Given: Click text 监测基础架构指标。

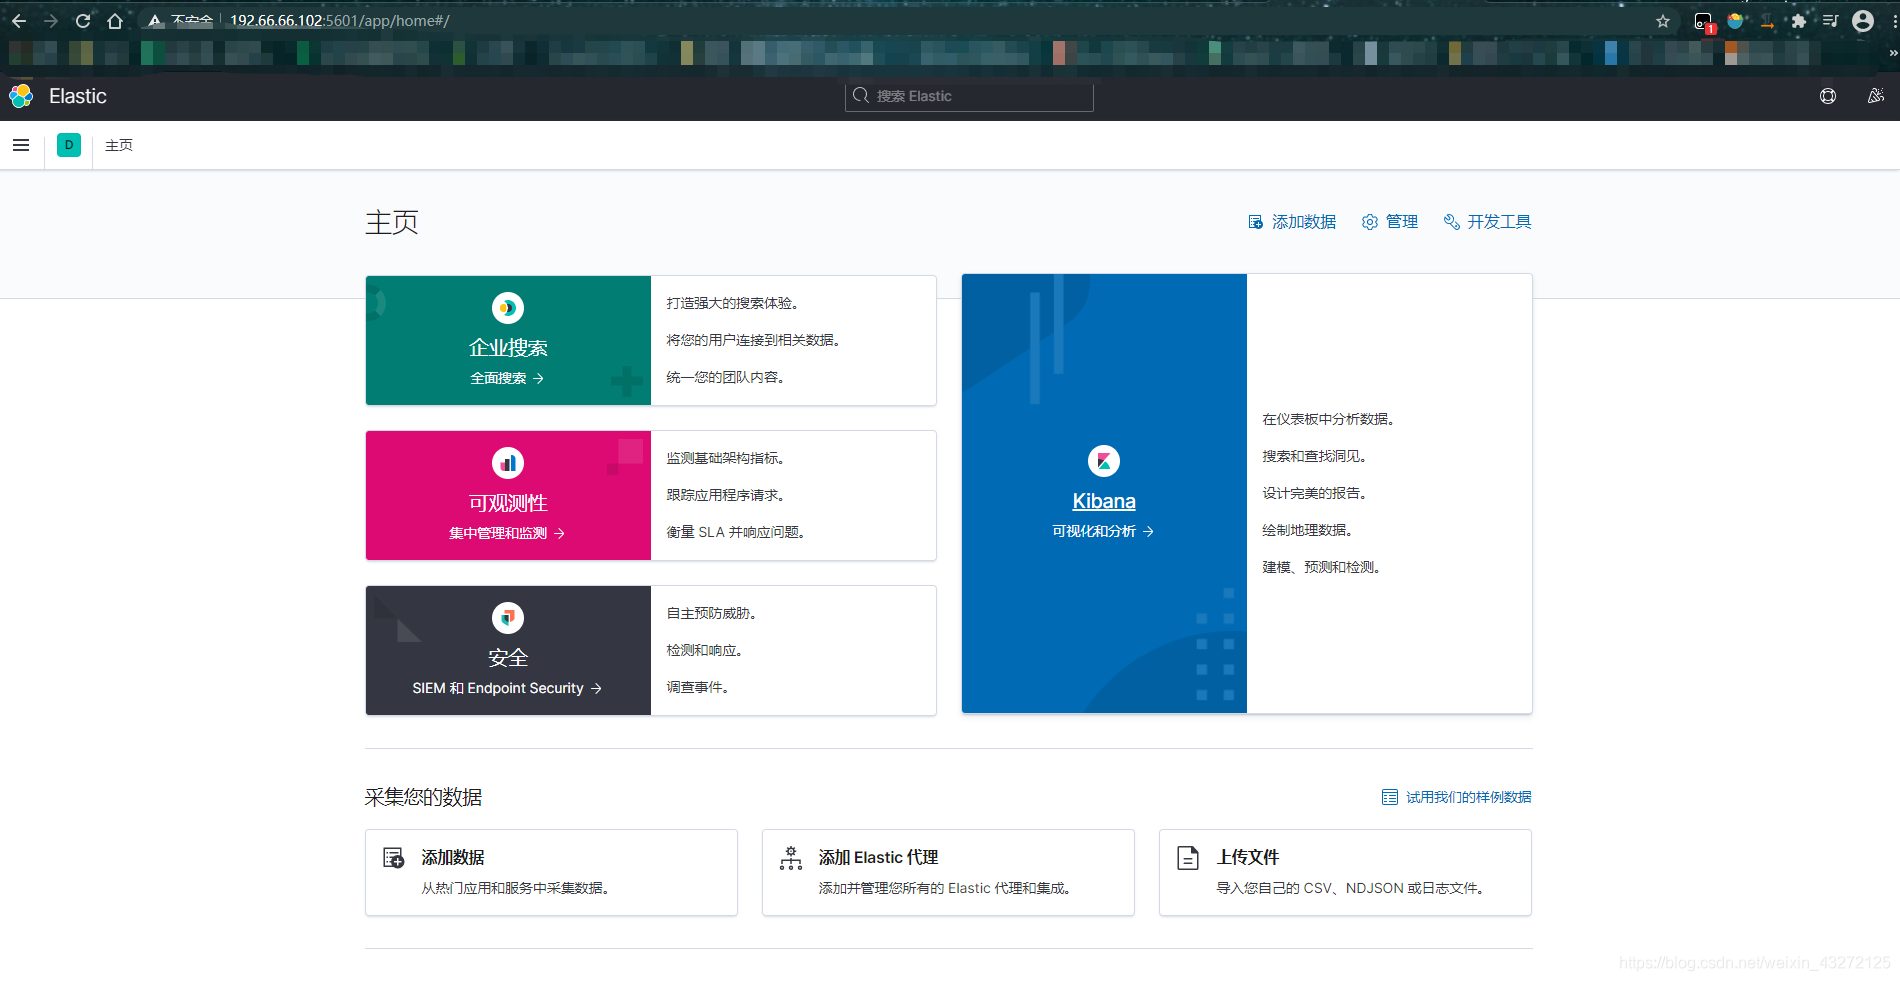Looking at the screenshot, I should (726, 458).
